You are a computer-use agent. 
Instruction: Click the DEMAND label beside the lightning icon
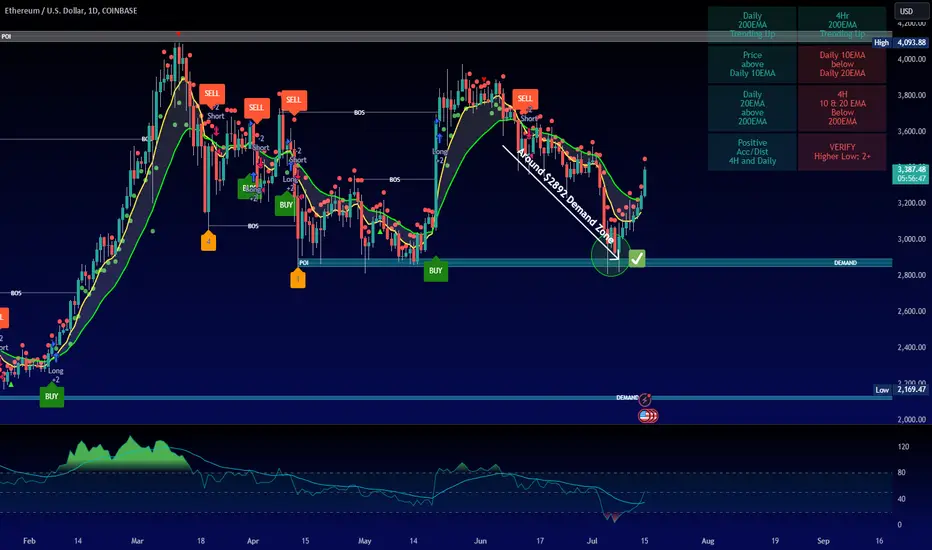[626, 397]
